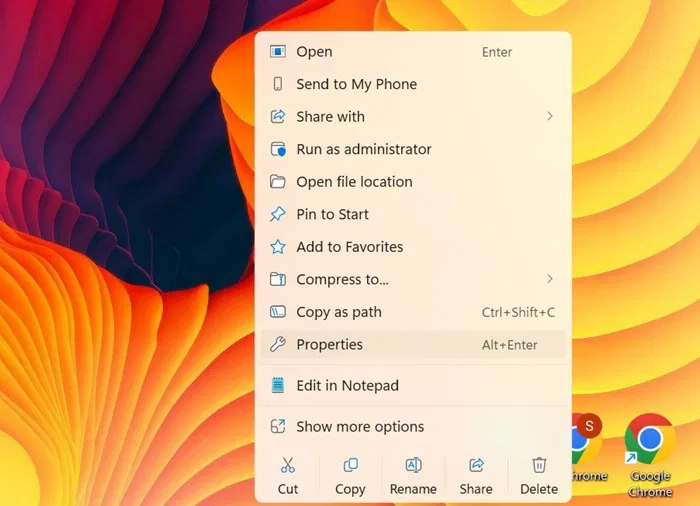Image resolution: width=700 pixels, height=506 pixels.
Task: Open the Share with menu entry
Action: click(x=413, y=117)
